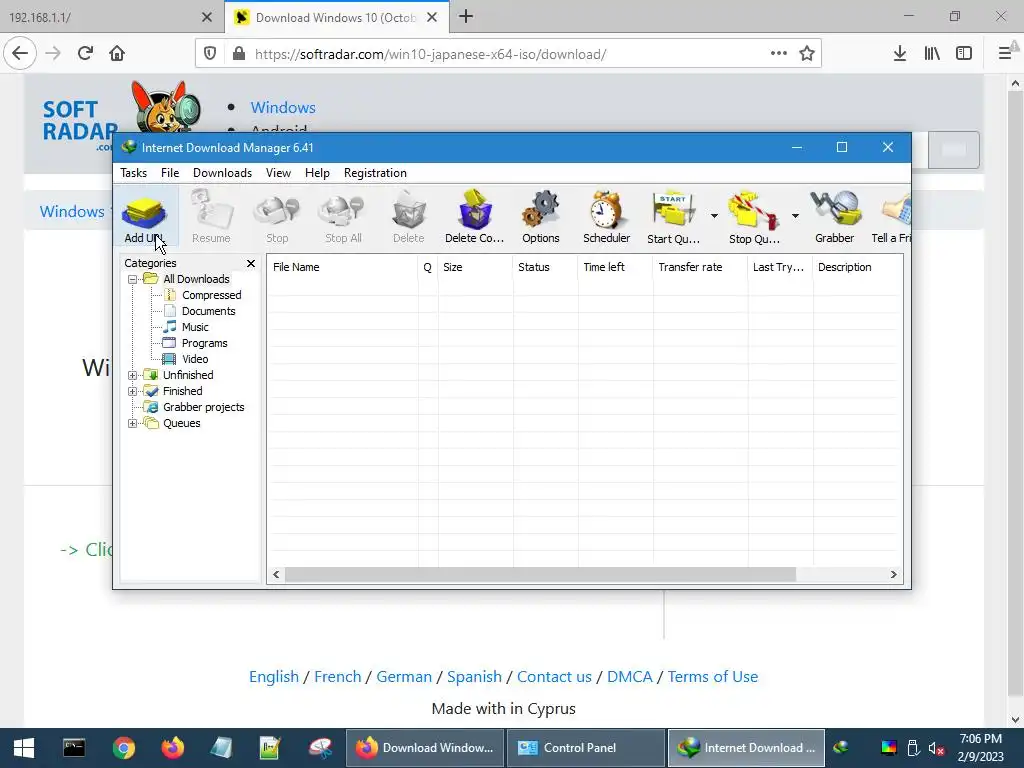Select the Music category

(195, 327)
